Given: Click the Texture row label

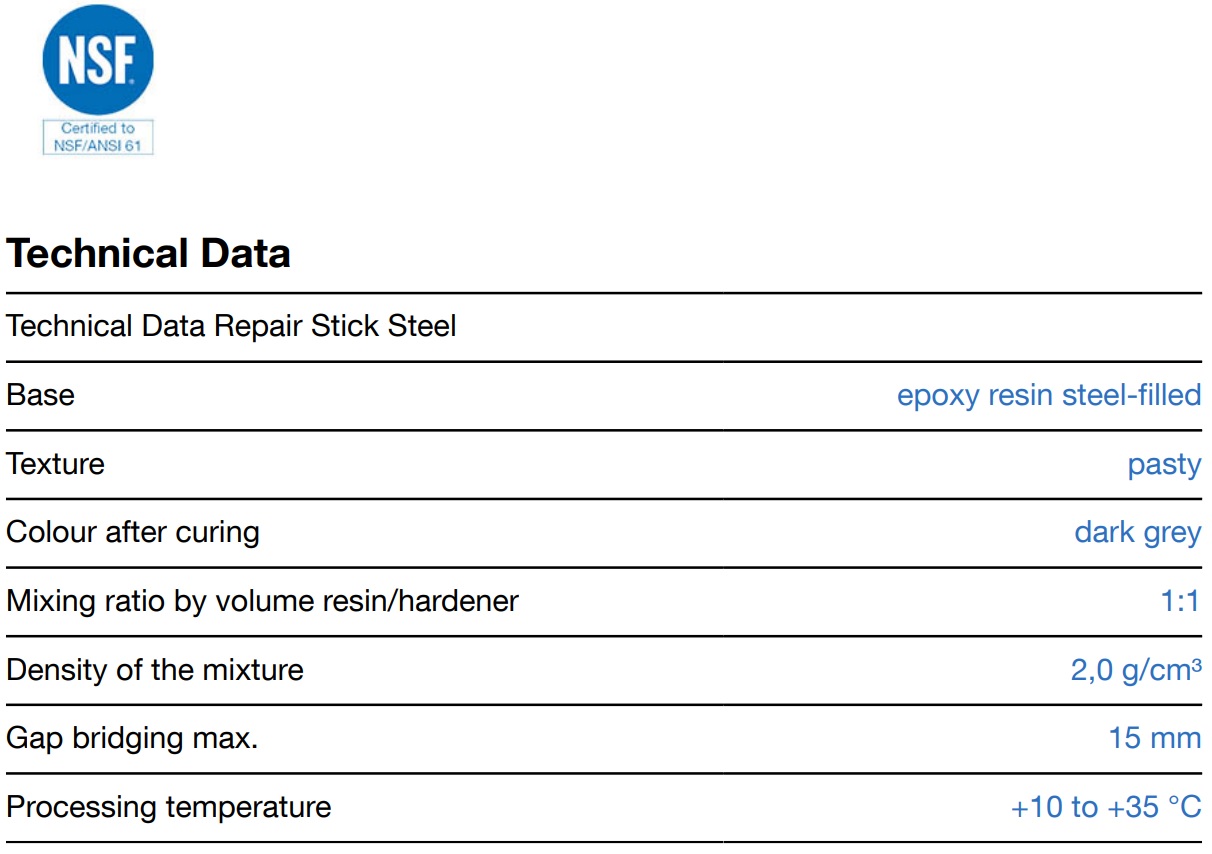Looking at the screenshot, I should click(55, 464).
